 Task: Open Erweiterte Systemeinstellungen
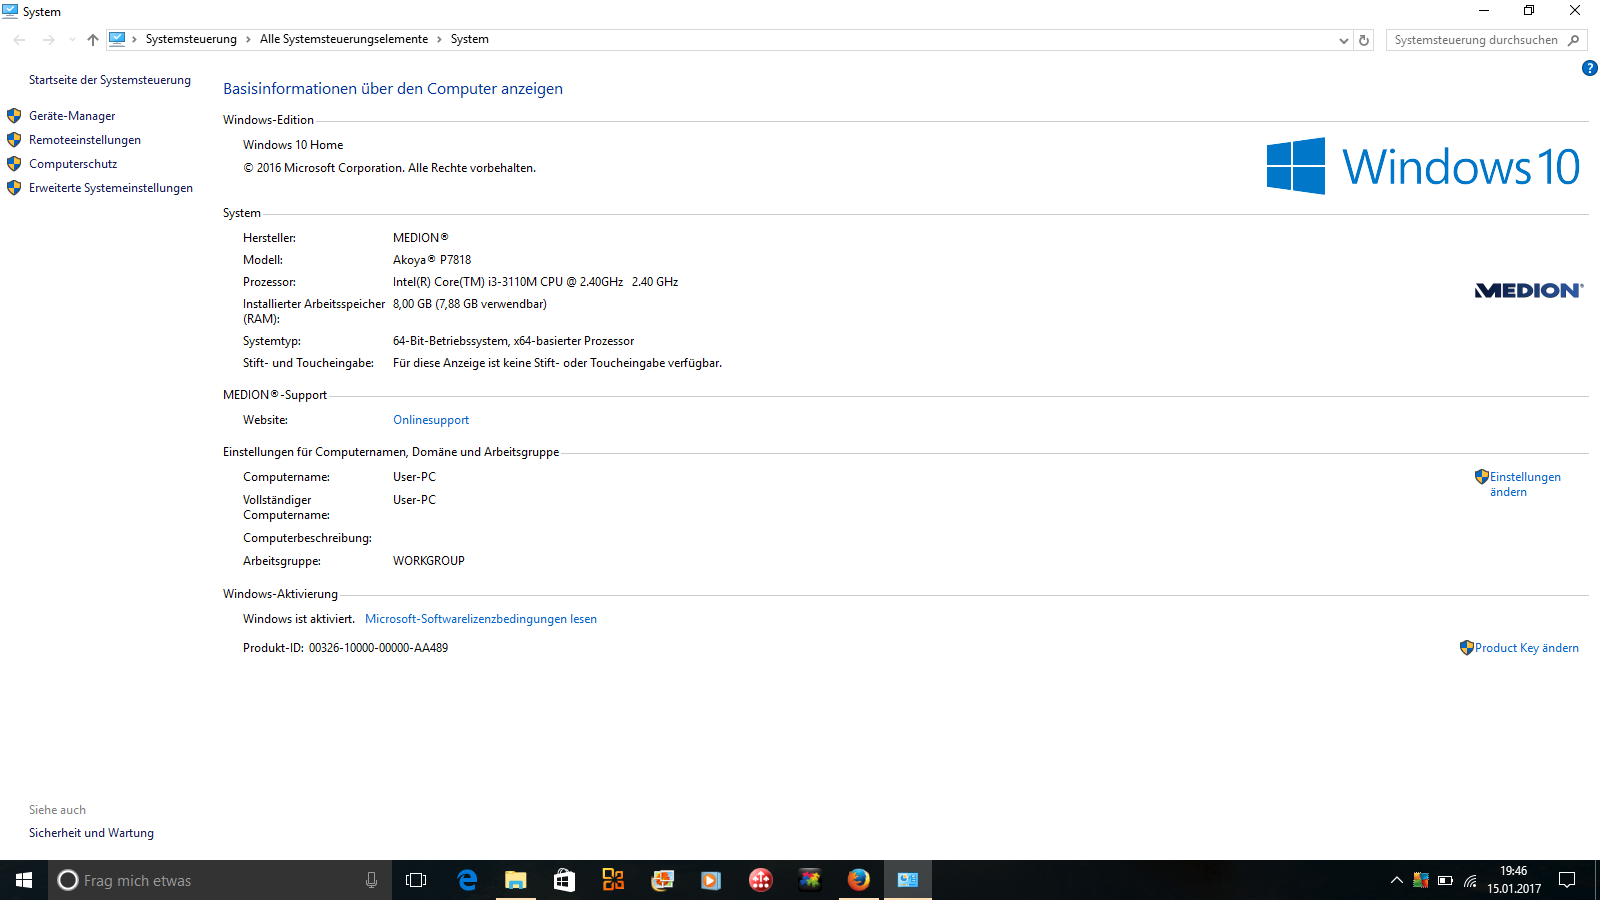[x=111, y=188]
